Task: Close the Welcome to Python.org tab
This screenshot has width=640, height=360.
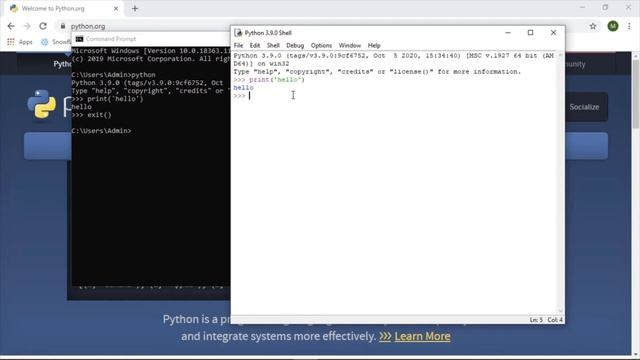Action: coord(116,9)
